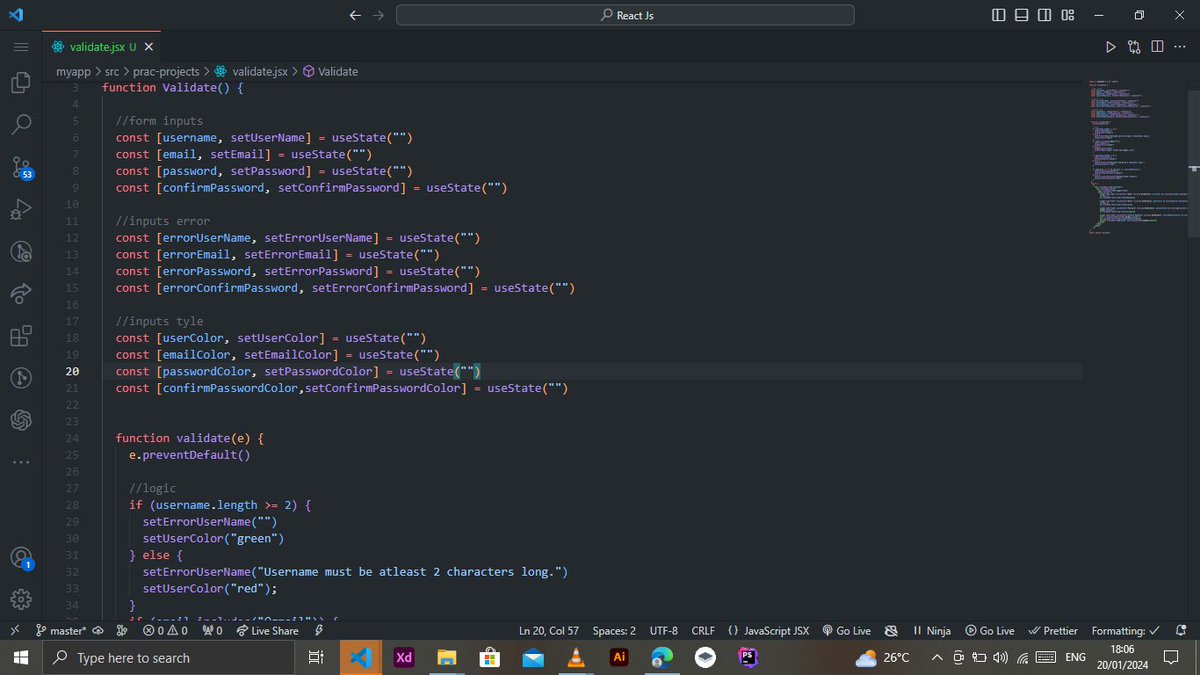Start a Live Share session
This screenshot has width=1200, height=675.
(x=266, y=630)
